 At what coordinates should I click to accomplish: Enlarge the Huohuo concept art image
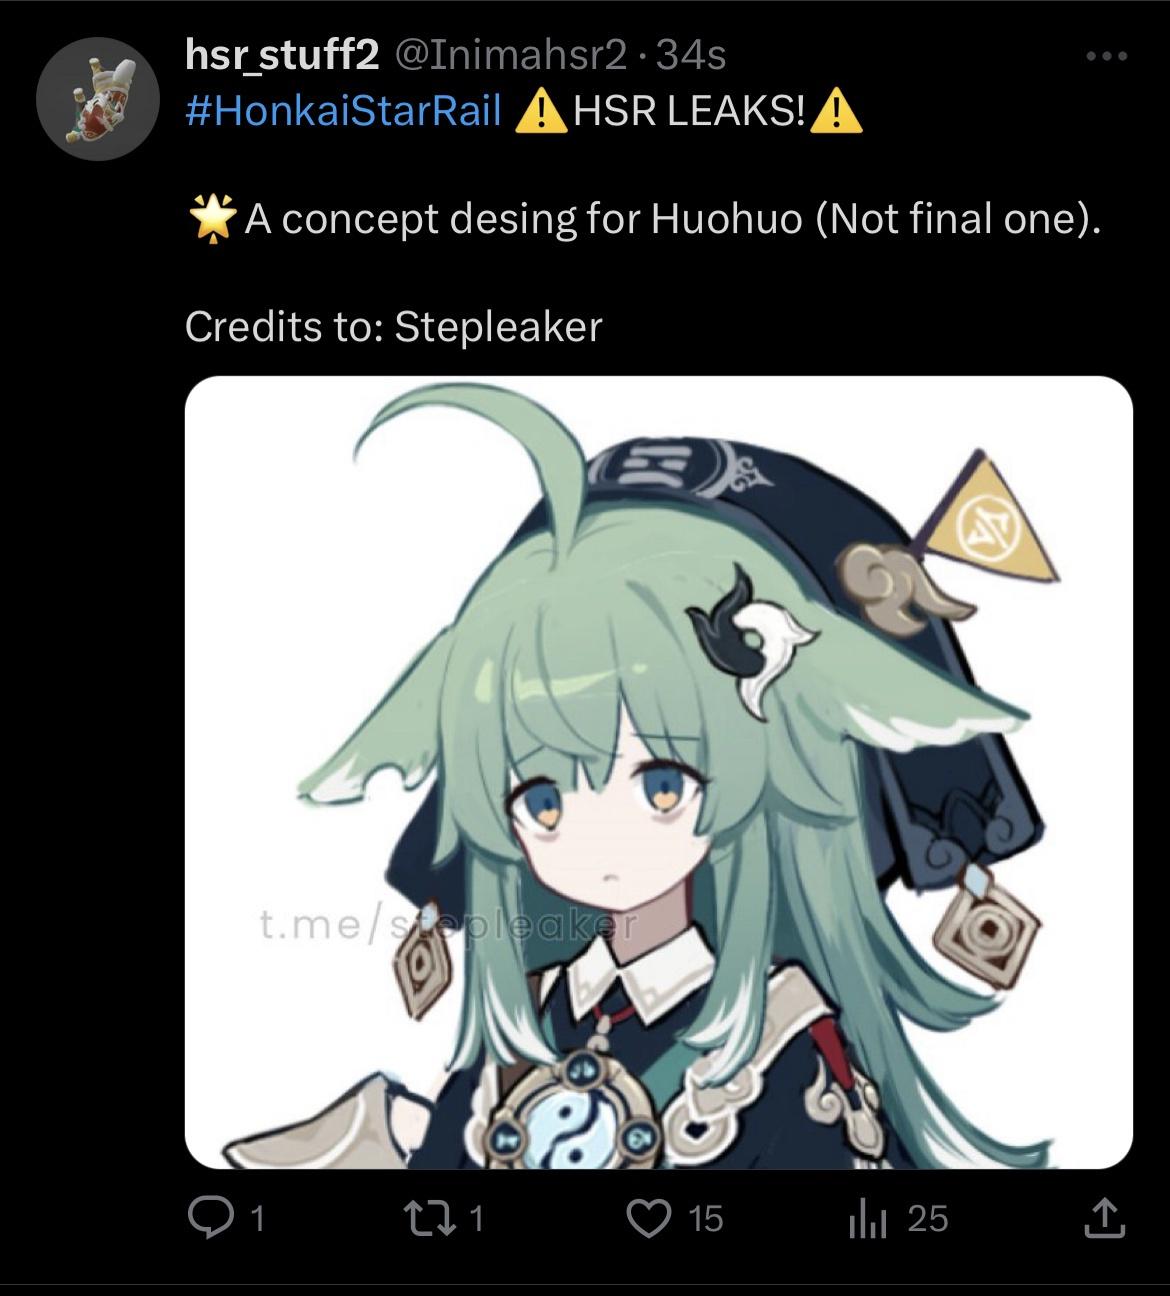click(659, 772)
